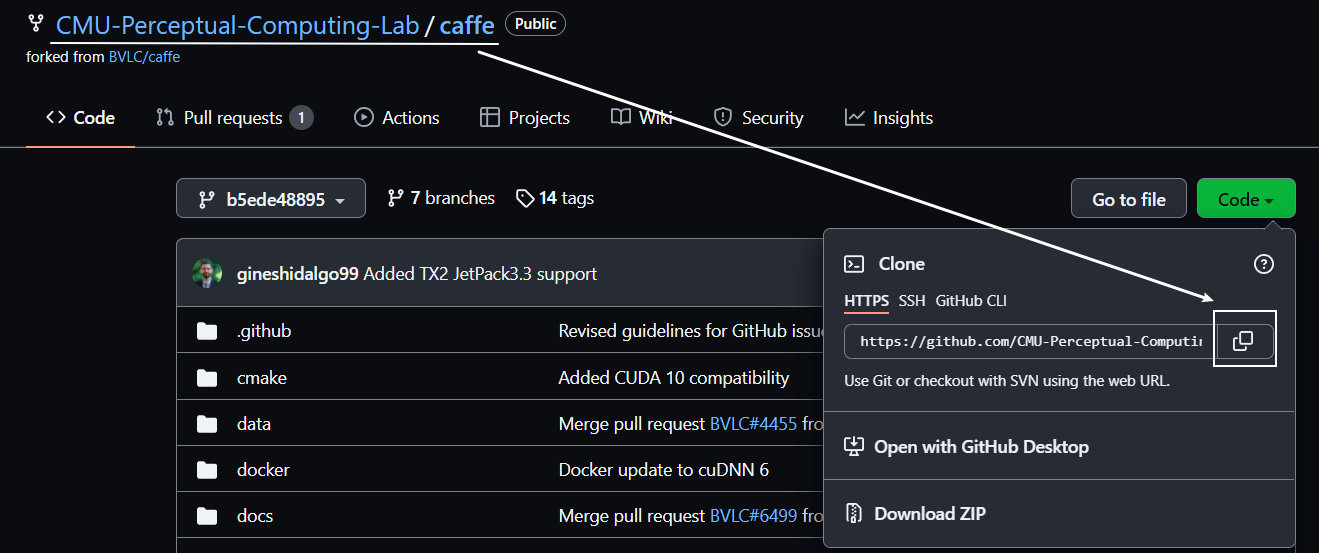Open the Code tab
The width and height of the screenshot is (1319, 553).
coord(80,118)
